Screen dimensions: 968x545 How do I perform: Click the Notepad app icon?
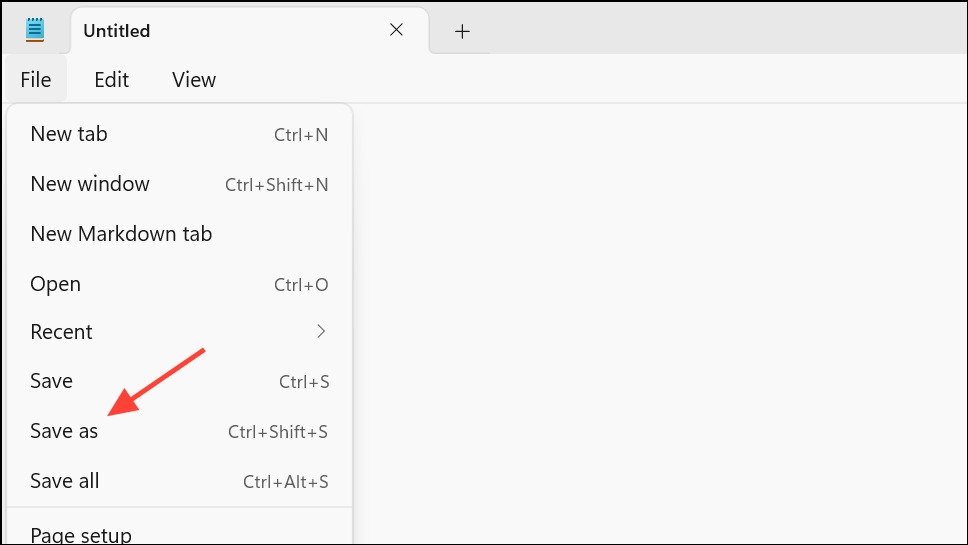35,30
